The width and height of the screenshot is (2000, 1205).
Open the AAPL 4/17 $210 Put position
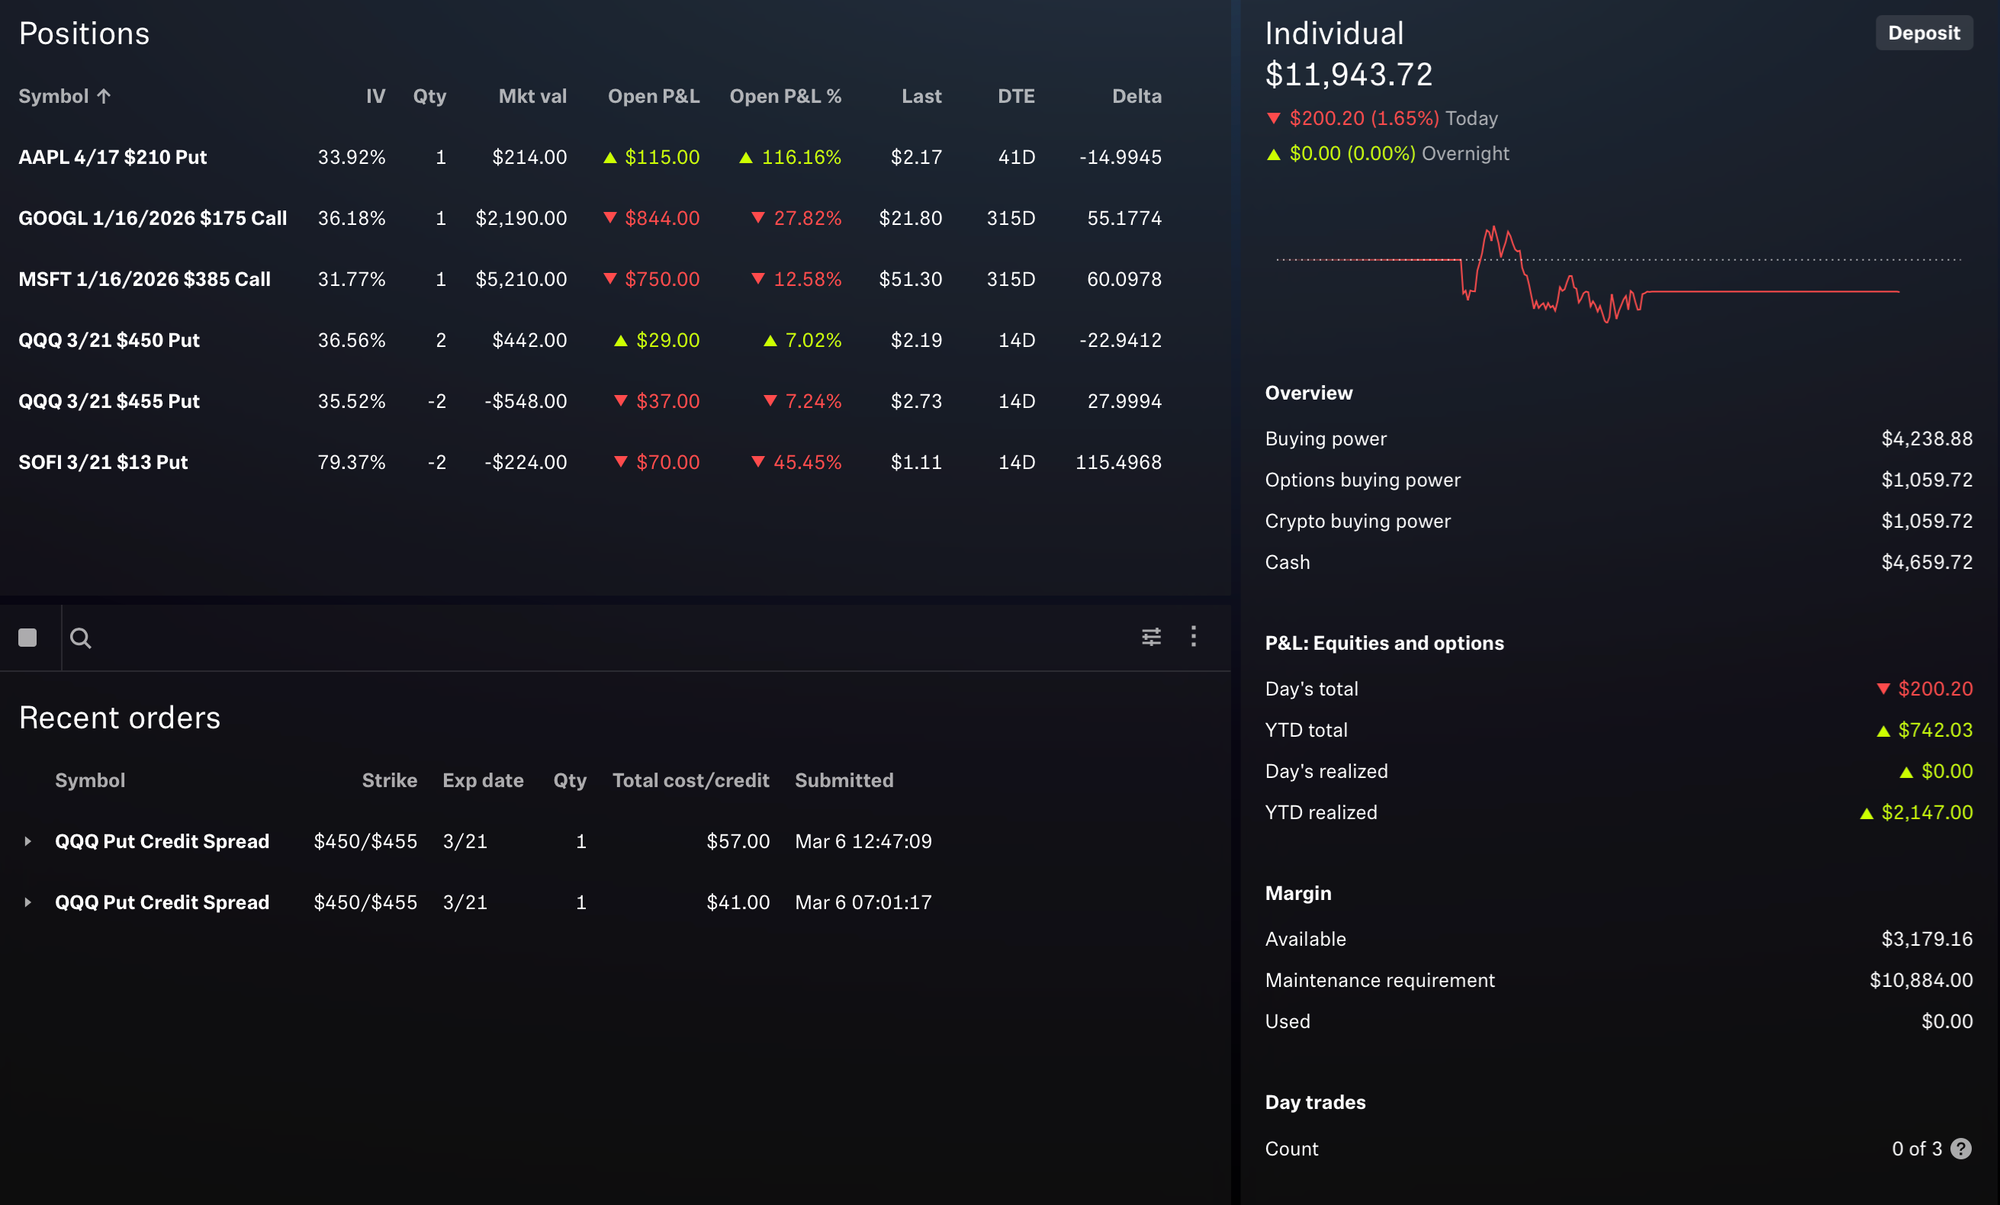113,157
